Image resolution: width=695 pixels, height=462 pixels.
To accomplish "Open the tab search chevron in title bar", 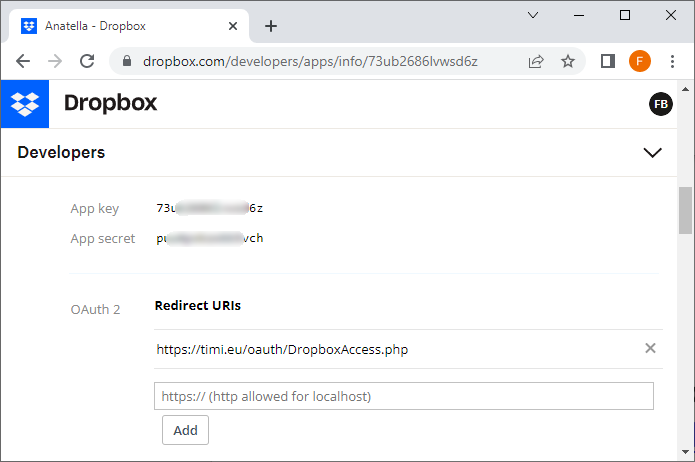I will click(533, 16).
